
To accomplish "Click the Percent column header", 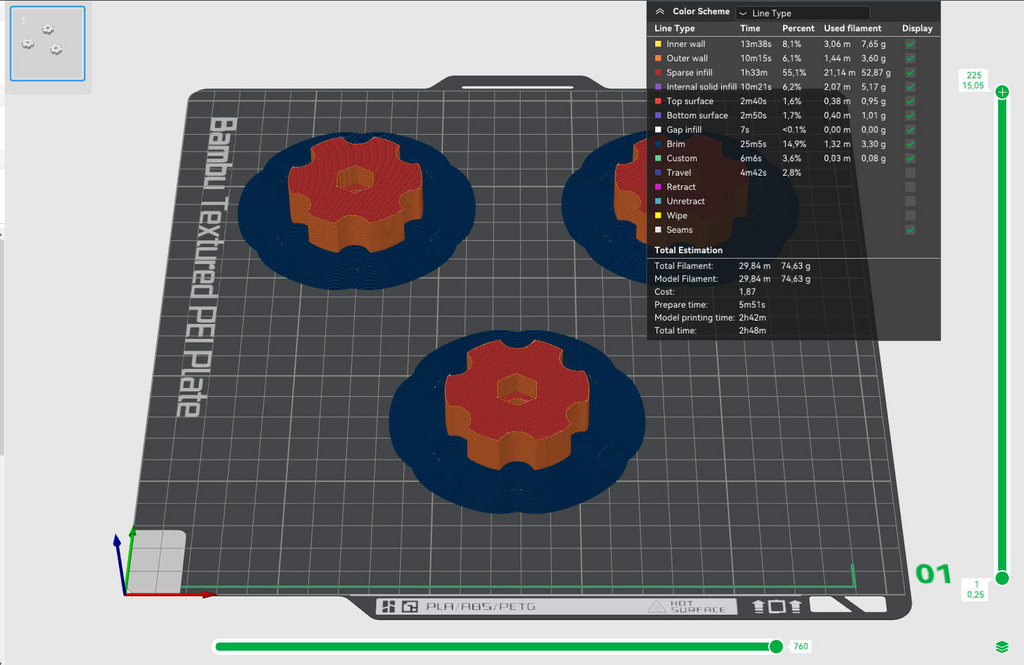I will [x=798, y=29].
